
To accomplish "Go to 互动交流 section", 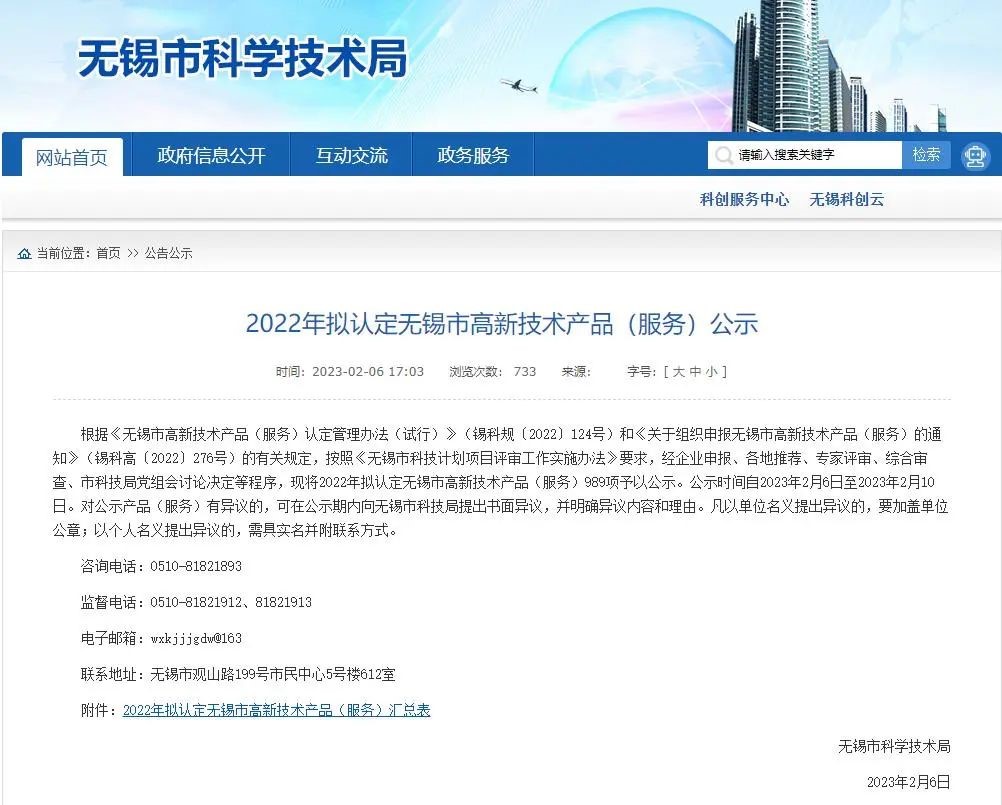I will point(352,156).
